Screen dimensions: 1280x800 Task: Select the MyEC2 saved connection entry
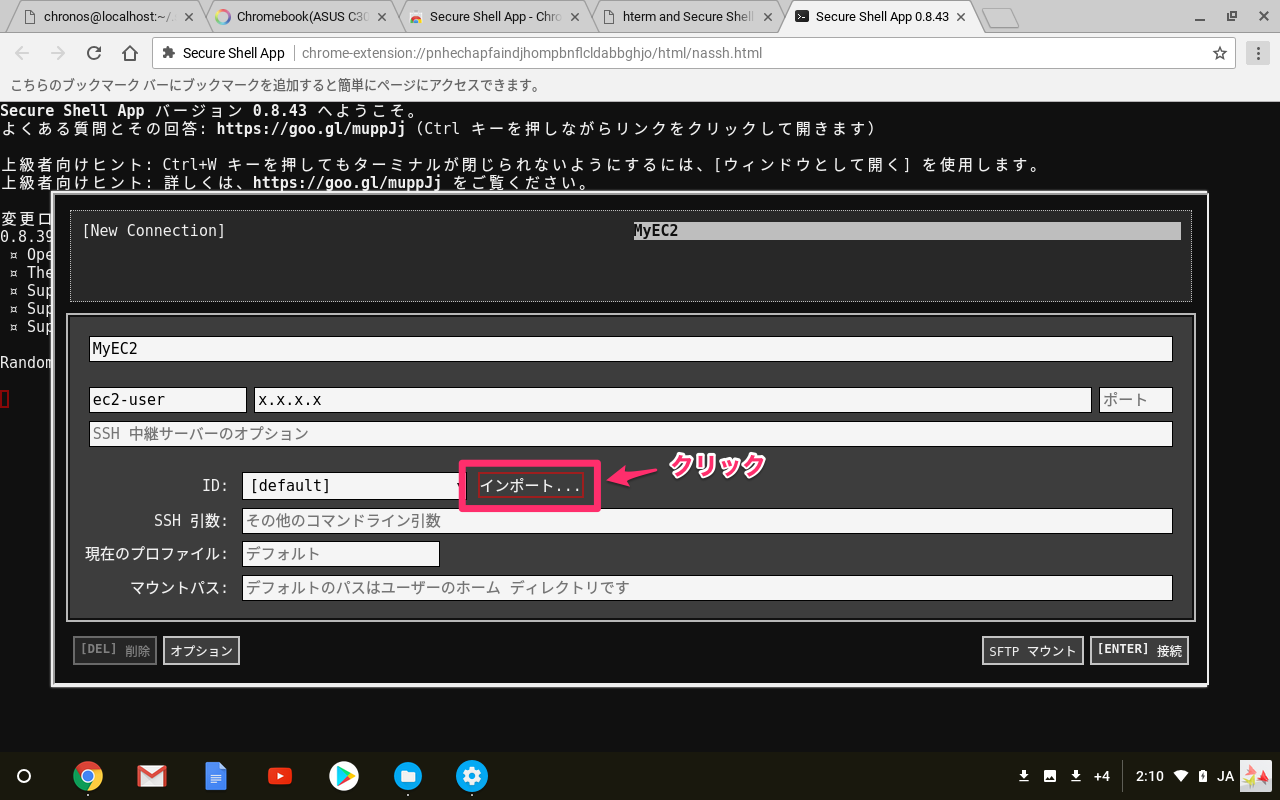coord(907,231)
